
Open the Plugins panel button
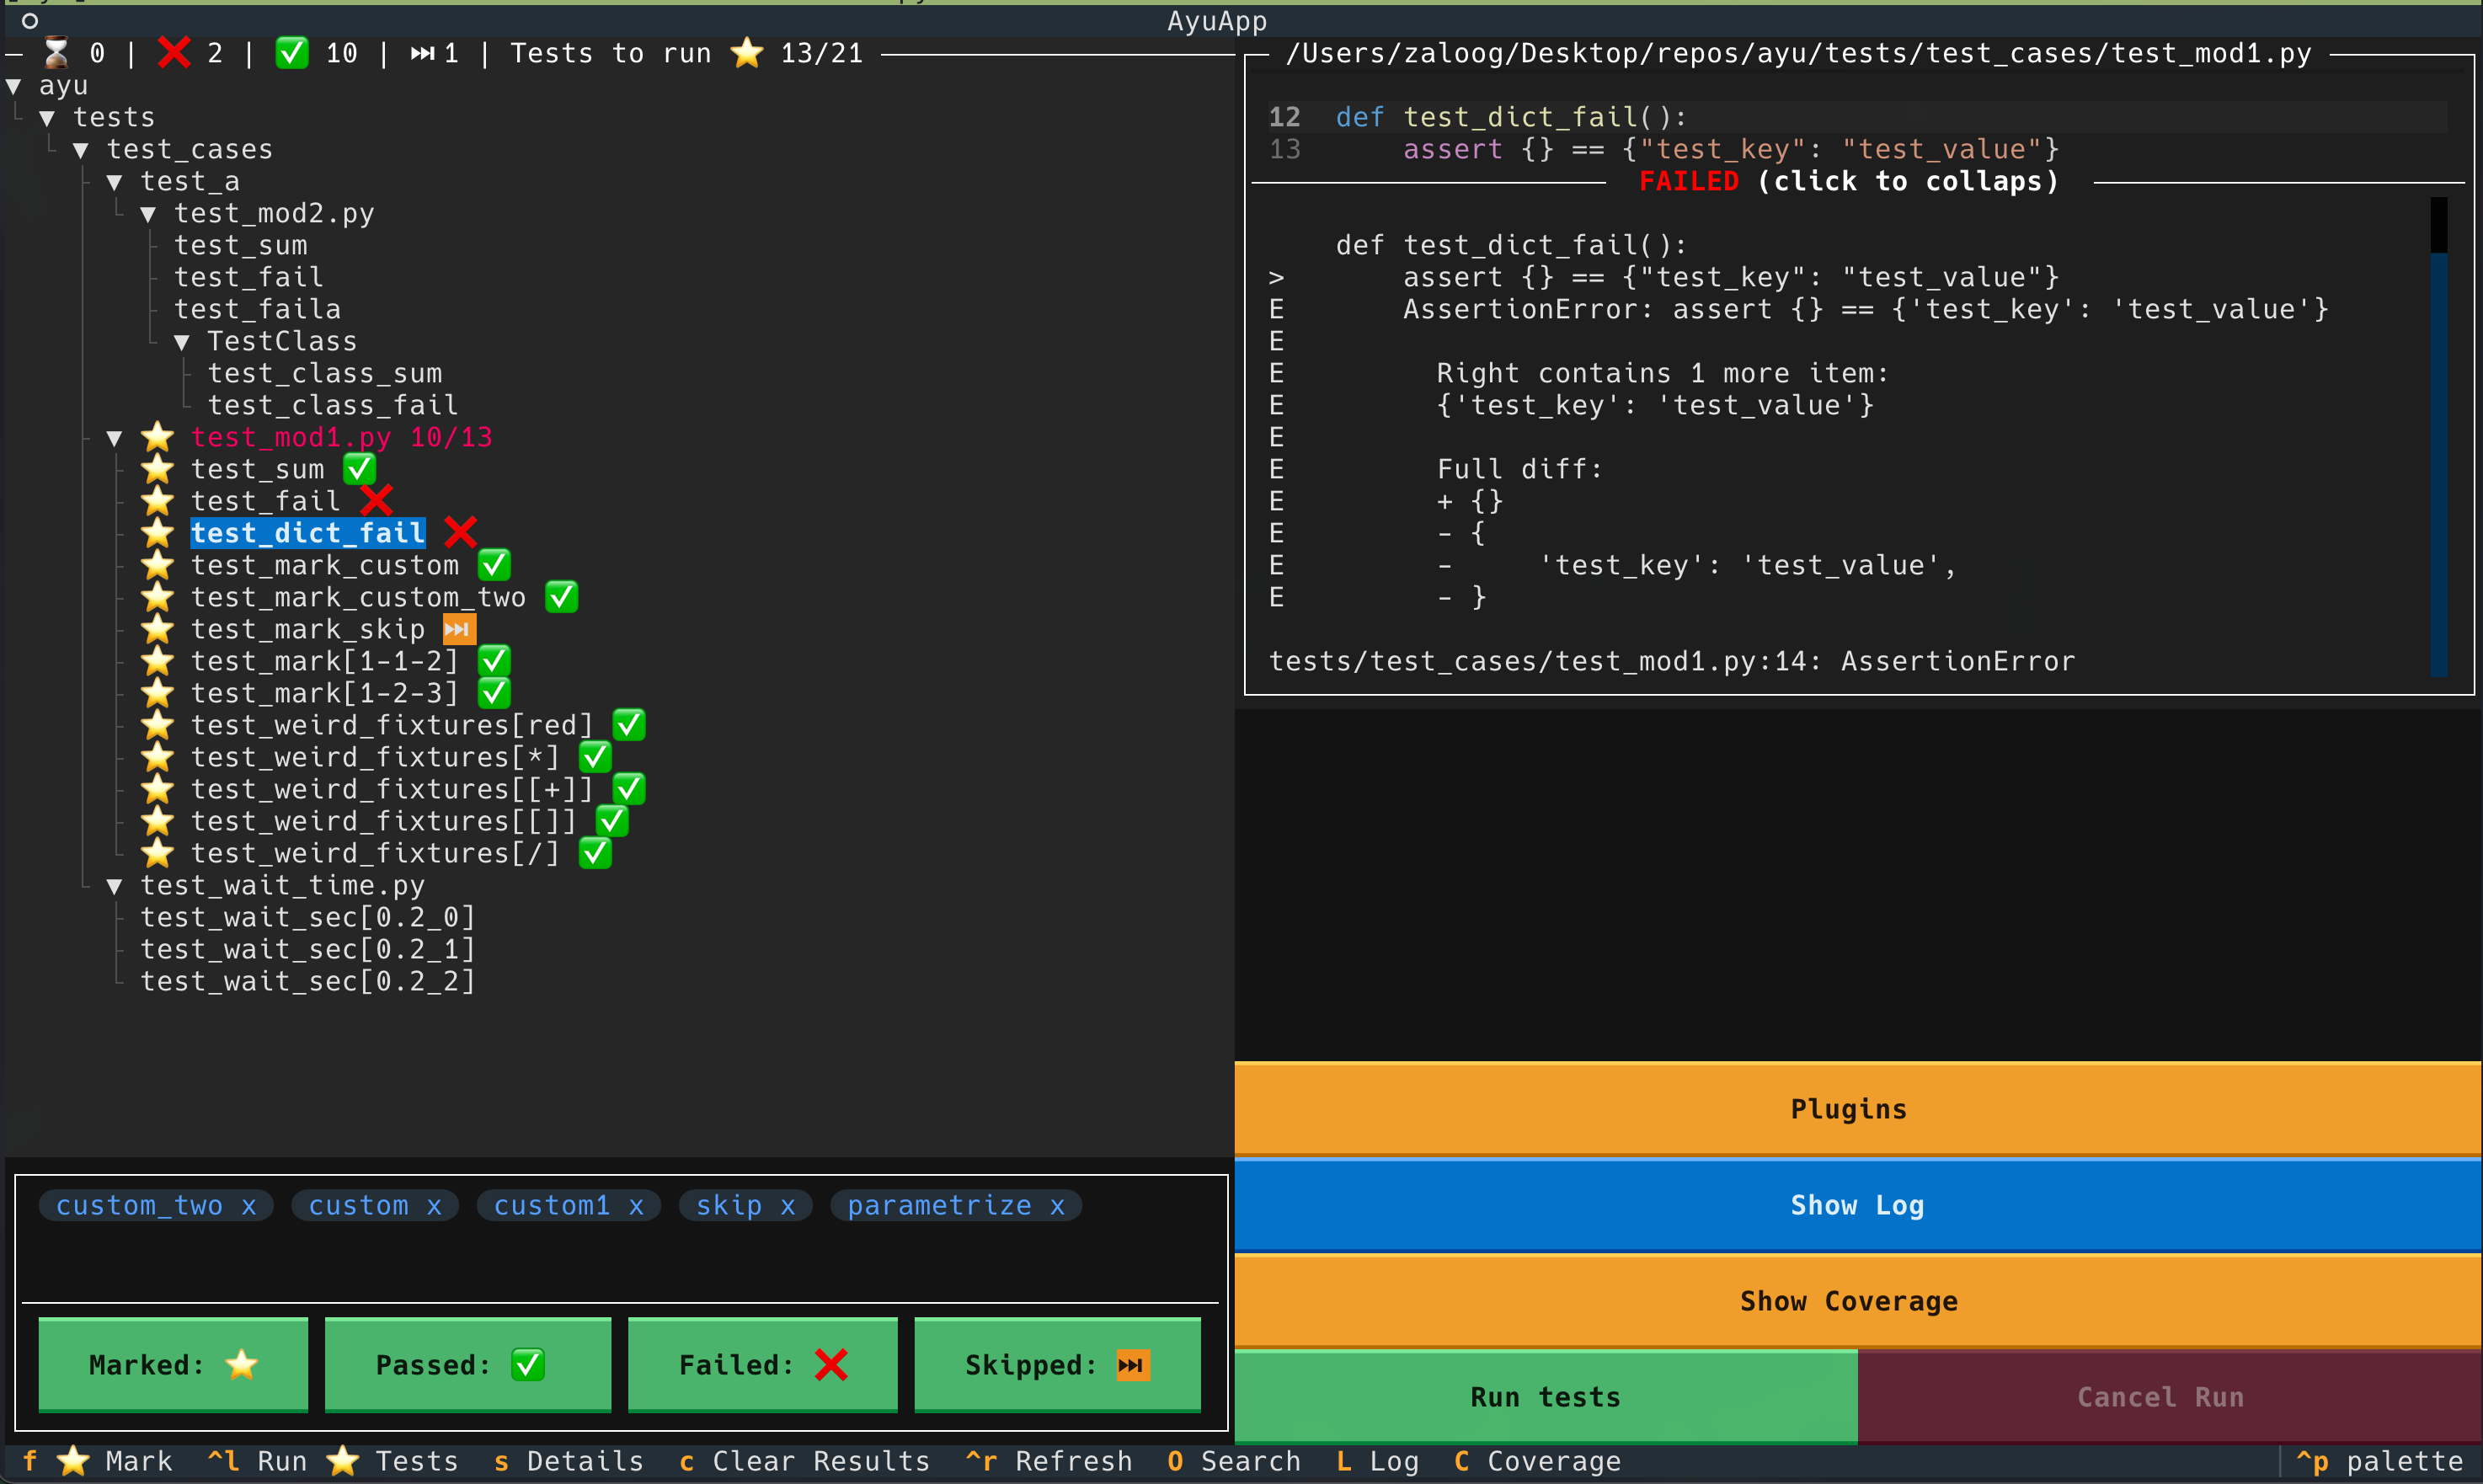tap(1858, 1109)
